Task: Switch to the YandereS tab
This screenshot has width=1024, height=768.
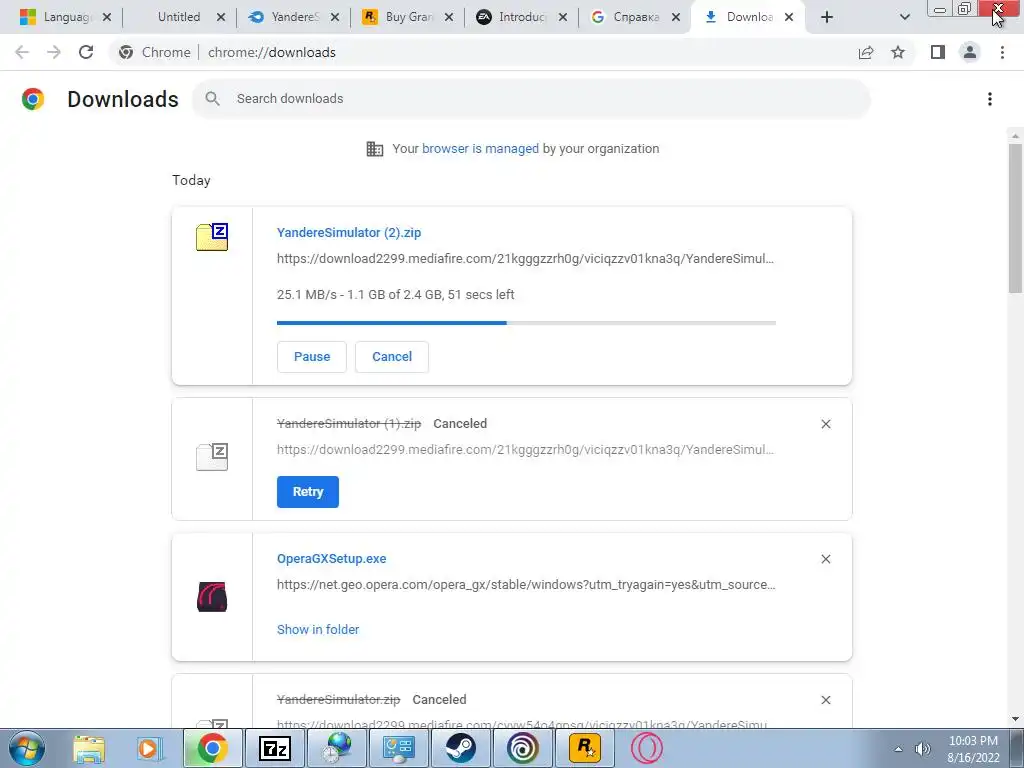Action: (x=285, y=17)
